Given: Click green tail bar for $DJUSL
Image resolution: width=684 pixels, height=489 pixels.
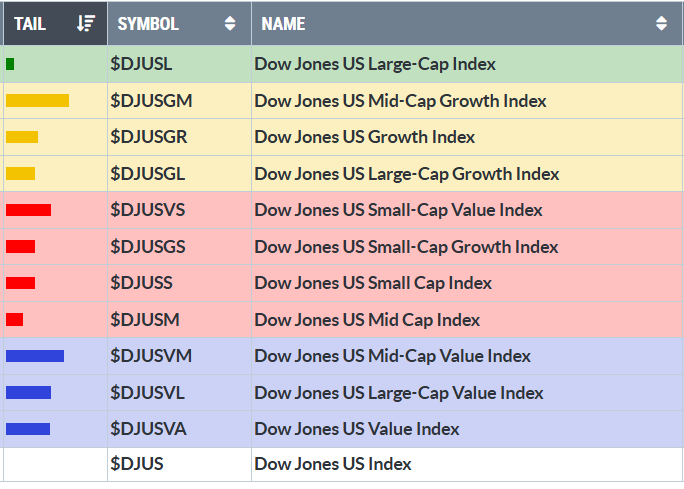Looking at the screenshot, I should pyautogui.click(x=10, y=64).
